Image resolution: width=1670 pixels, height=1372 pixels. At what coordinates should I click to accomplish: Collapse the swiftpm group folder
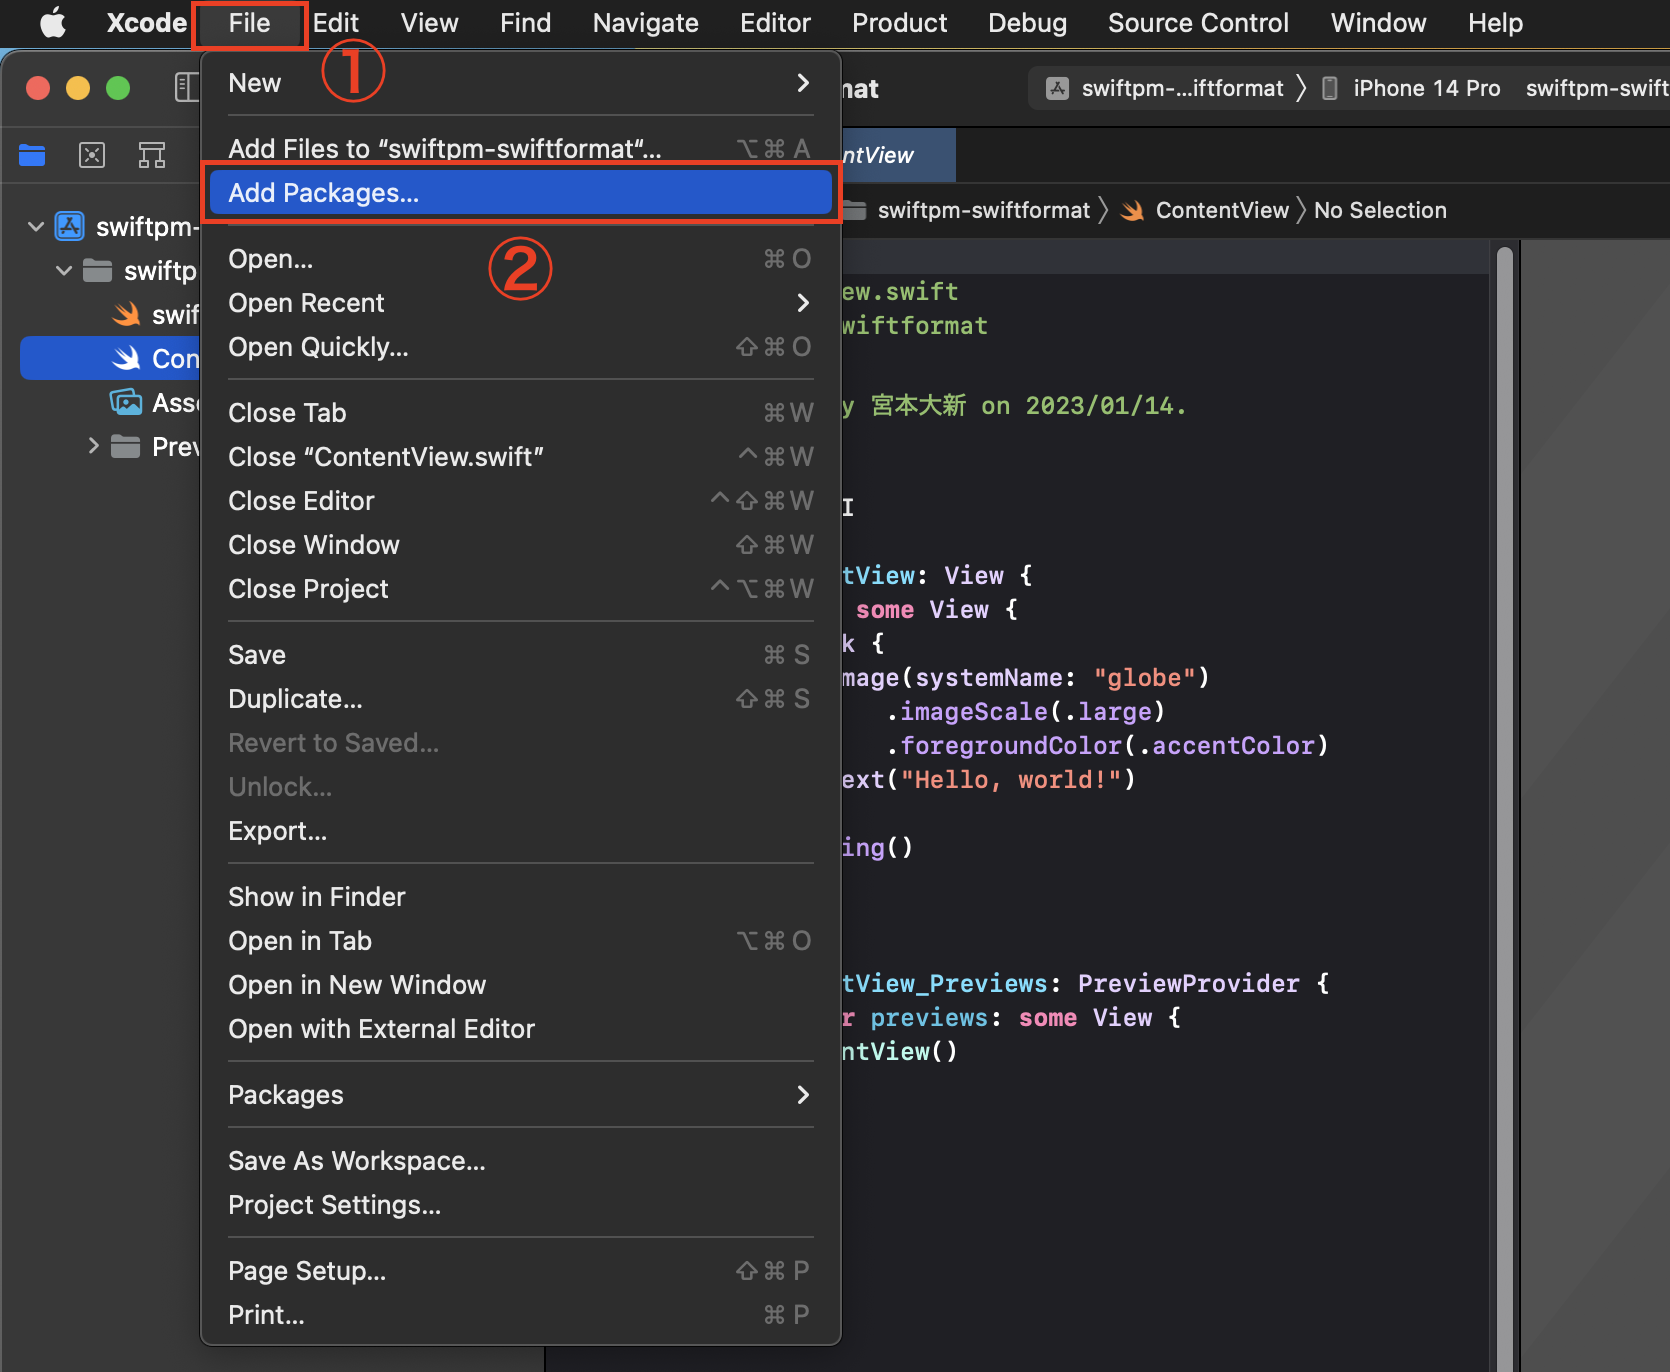tap(64, 271)
